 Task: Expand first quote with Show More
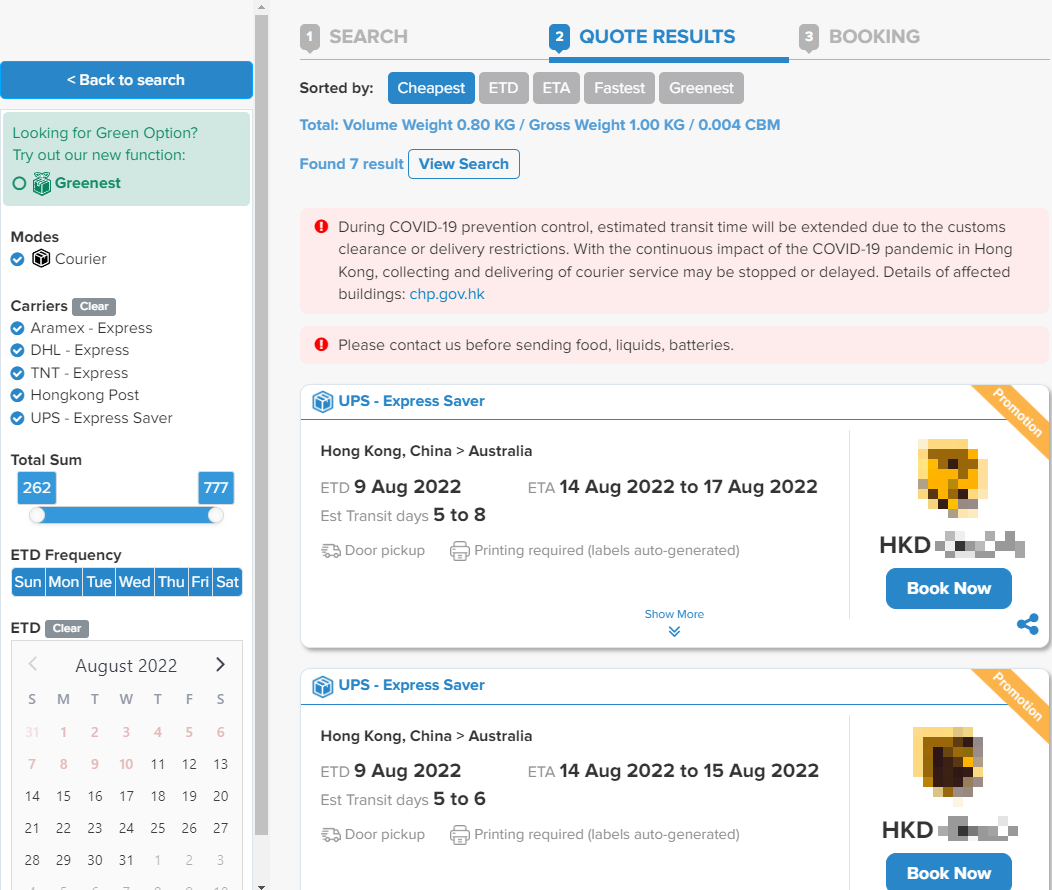click(674, 622)
